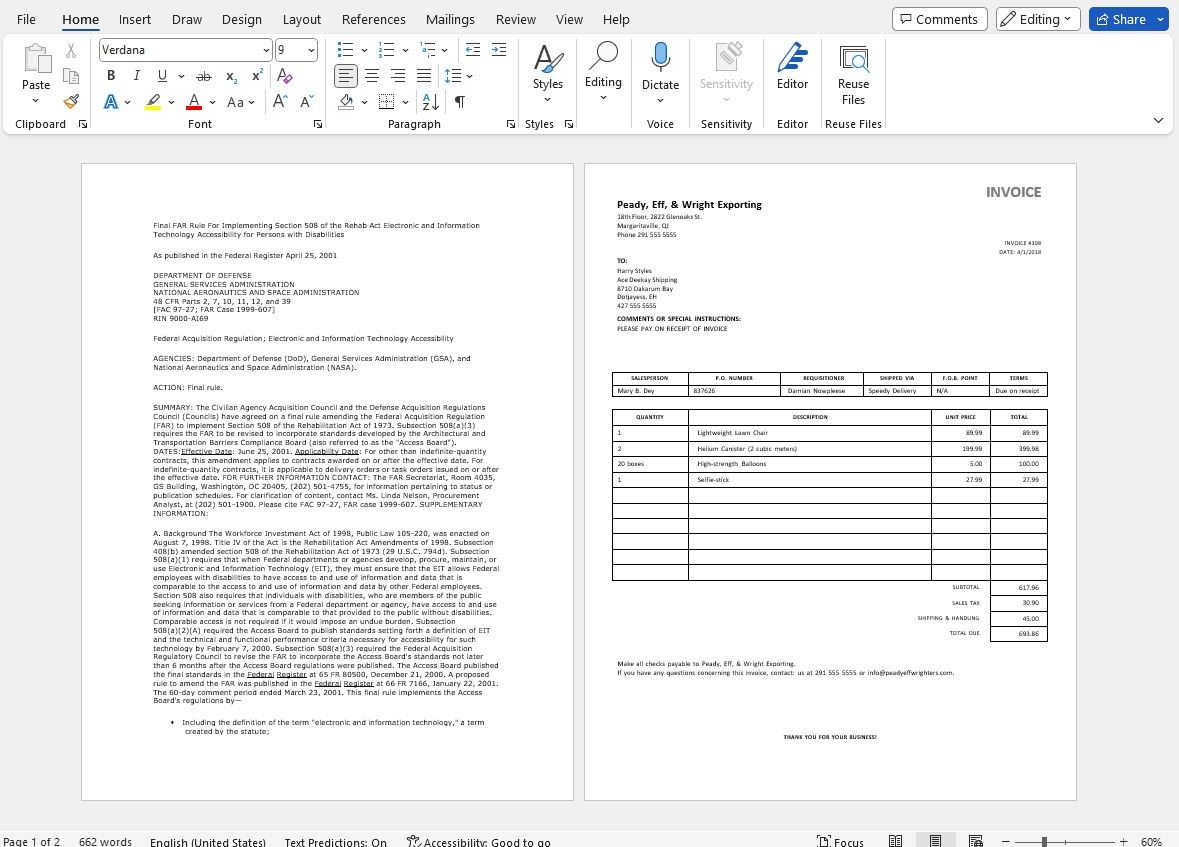Viewport: 1179px width, 847px height.
Task: Expand the text highlight color dropdown arrow
Action: click(x=171, y=102)
